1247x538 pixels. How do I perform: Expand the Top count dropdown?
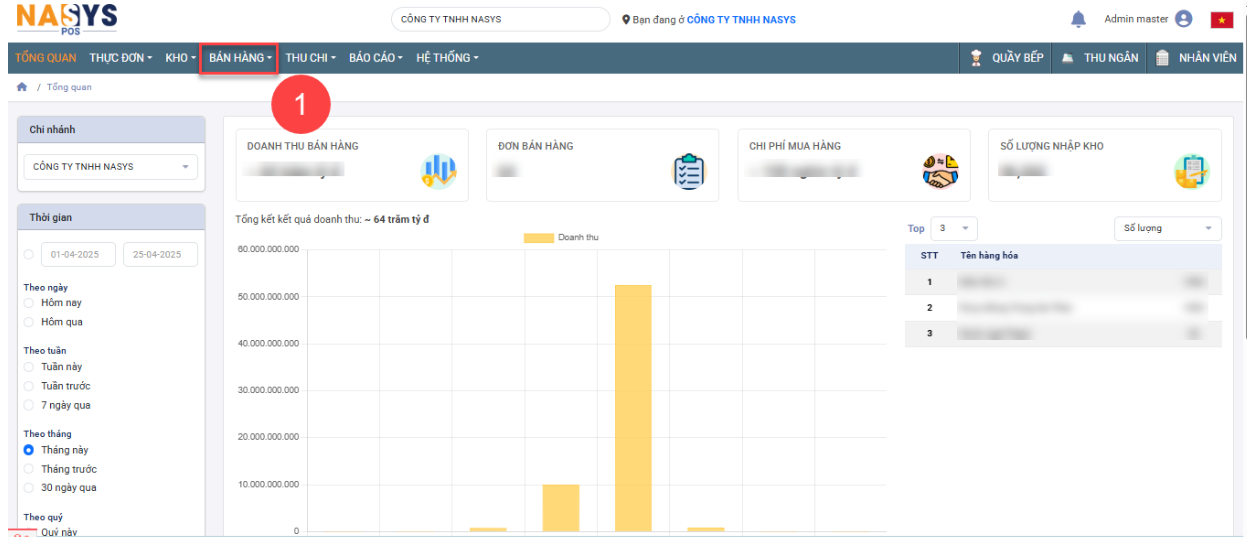tap(953, 229)
